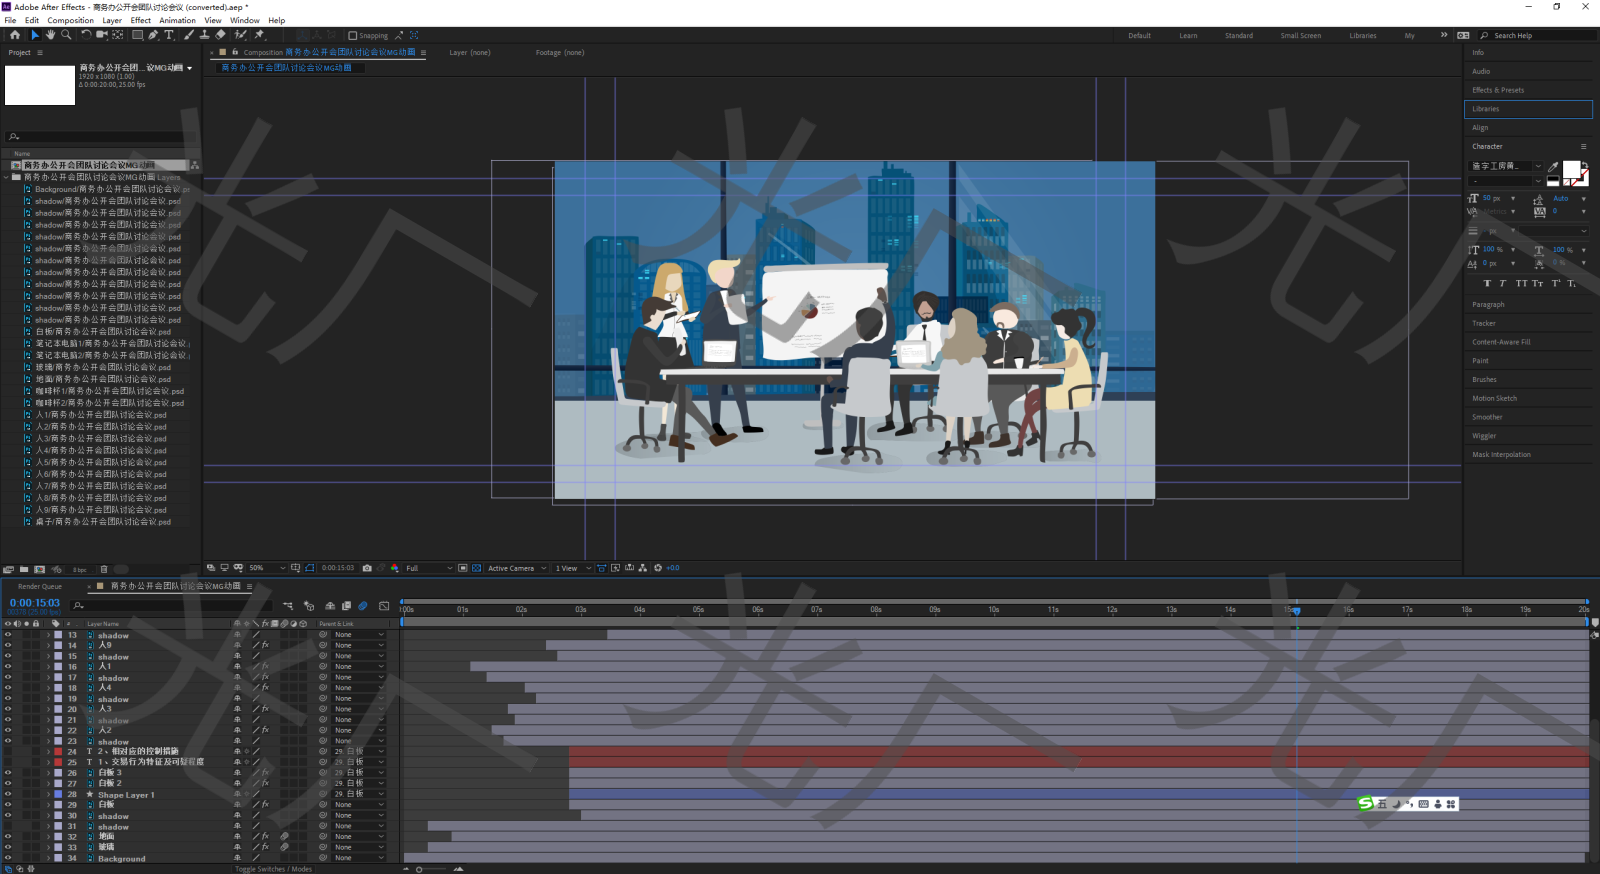This screenshot has height=874, width=1600.
Task: Select the Zoom magnifier tool
Action: [66, 35]
